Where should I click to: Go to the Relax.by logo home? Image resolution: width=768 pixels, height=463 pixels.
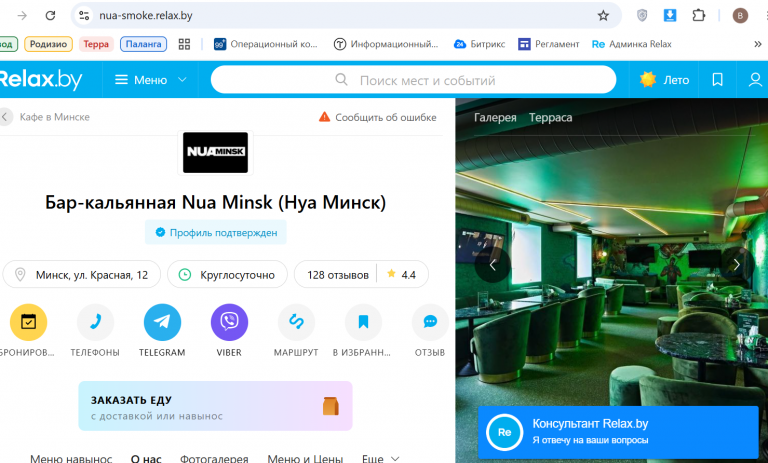(x=41, y=79)
